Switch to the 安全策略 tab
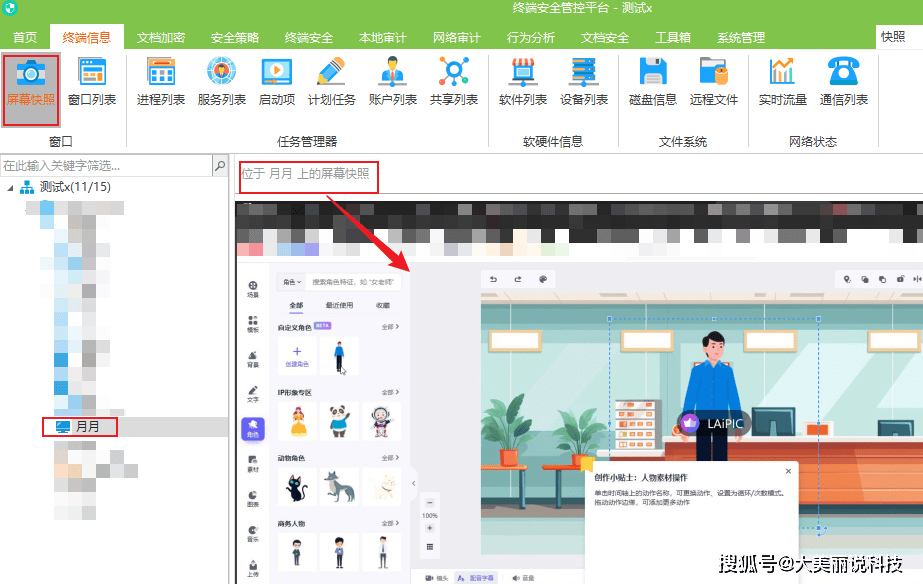The width and height of the screenshot is (923, 584). tap(234, 38)
